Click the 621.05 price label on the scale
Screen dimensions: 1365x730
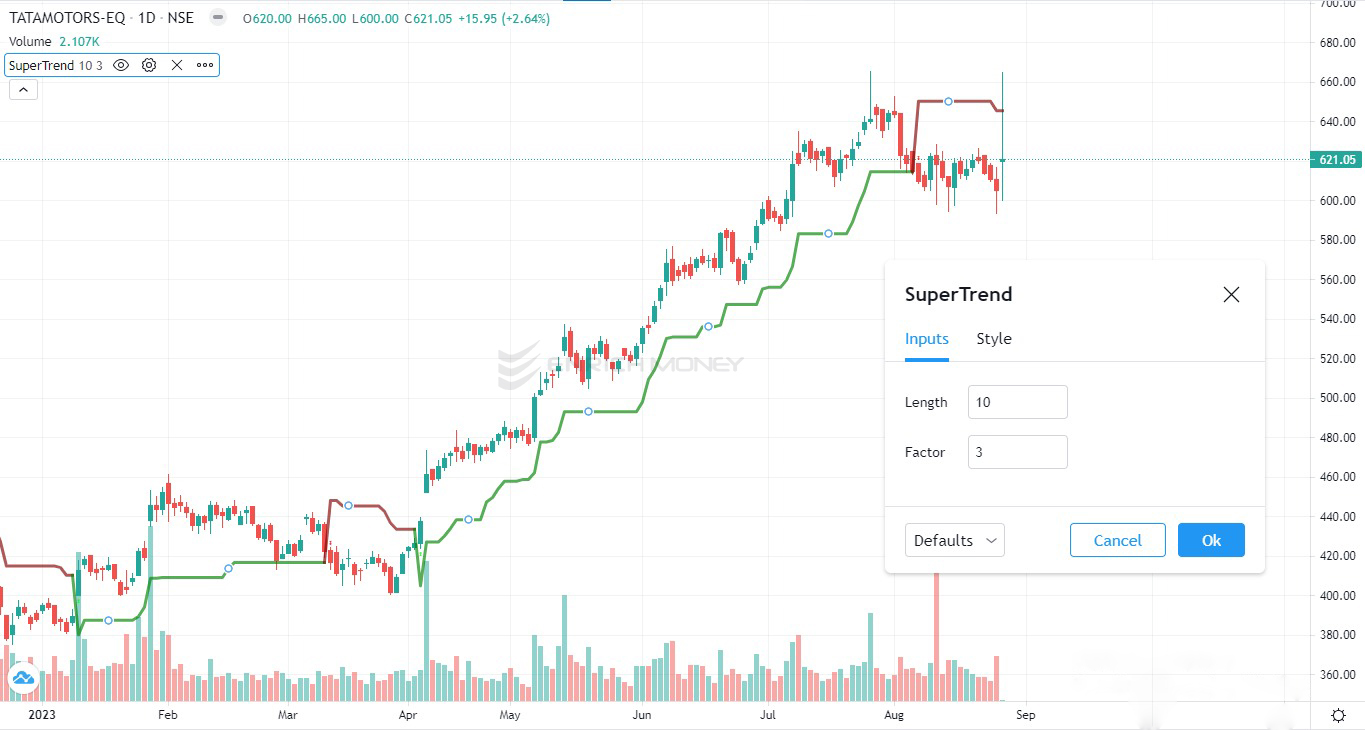click(x=1337, y=159)
